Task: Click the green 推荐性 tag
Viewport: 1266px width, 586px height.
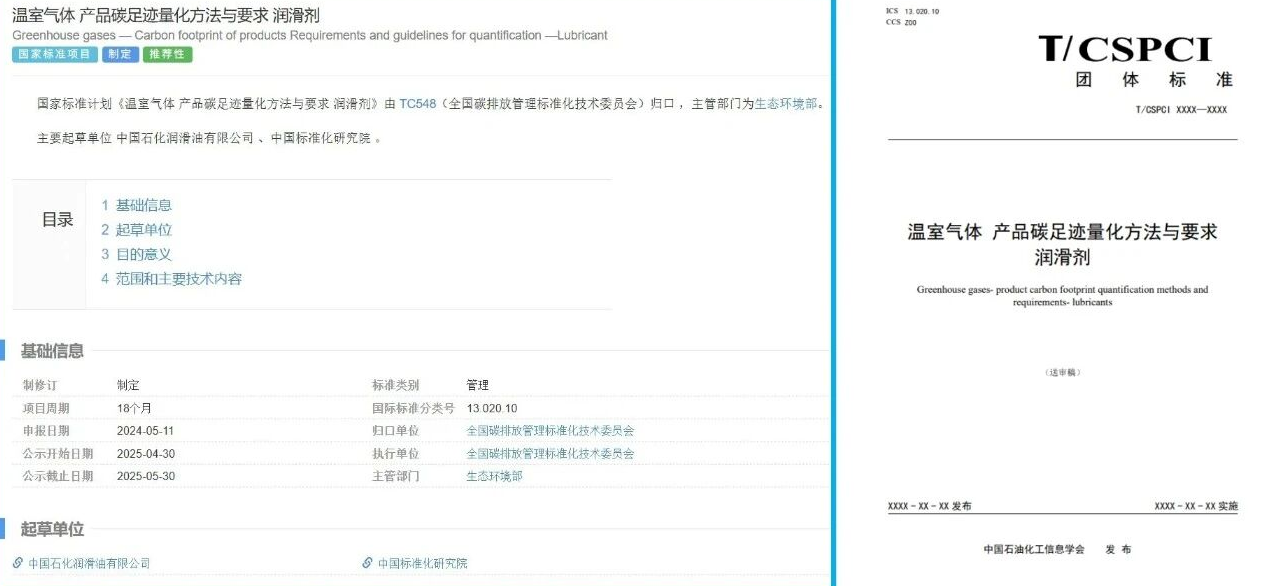Action: [168, 54]
